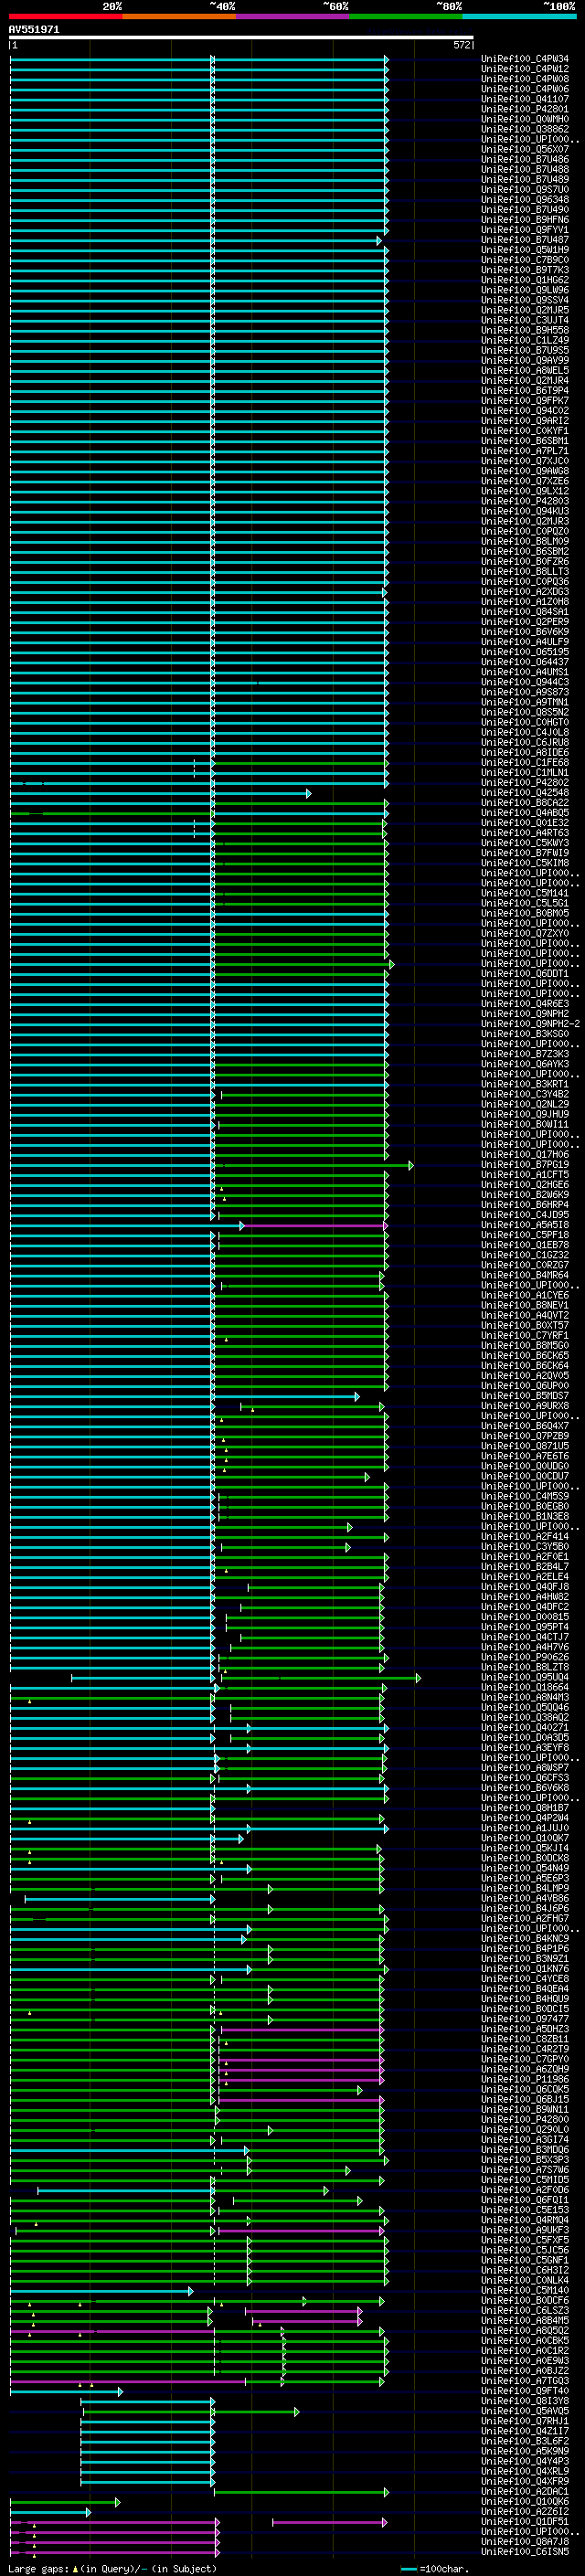Screen dimensions: 585x2576
Task: Select hit label UniRef100_C6H3I2
Action: pyautogui.click(x=525, y=2271)
